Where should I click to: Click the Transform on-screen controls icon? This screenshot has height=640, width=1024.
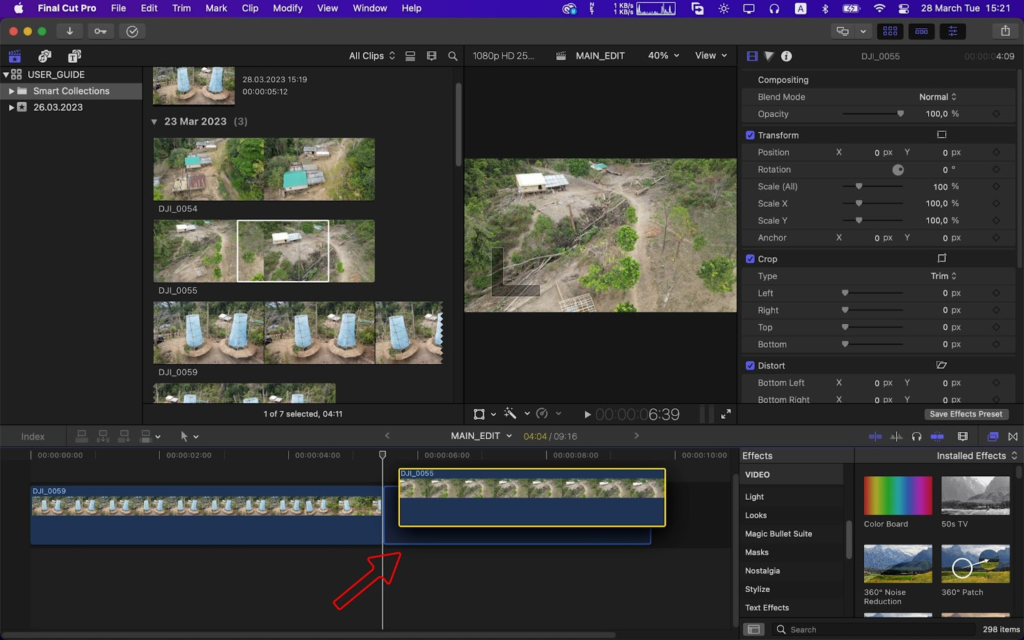(941, 135)
